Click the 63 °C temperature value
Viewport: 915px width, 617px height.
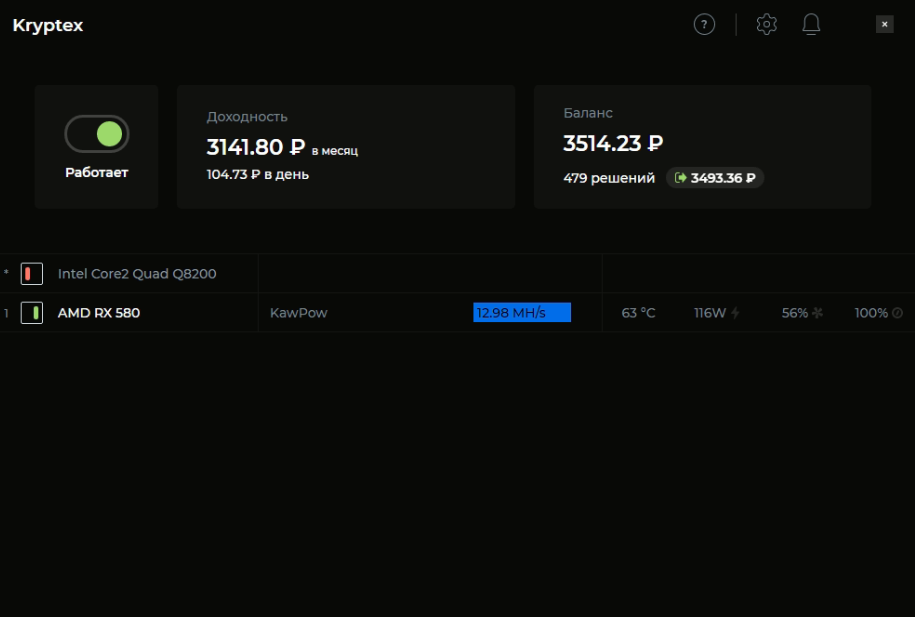pyautogui.click(x=638, y=313)
